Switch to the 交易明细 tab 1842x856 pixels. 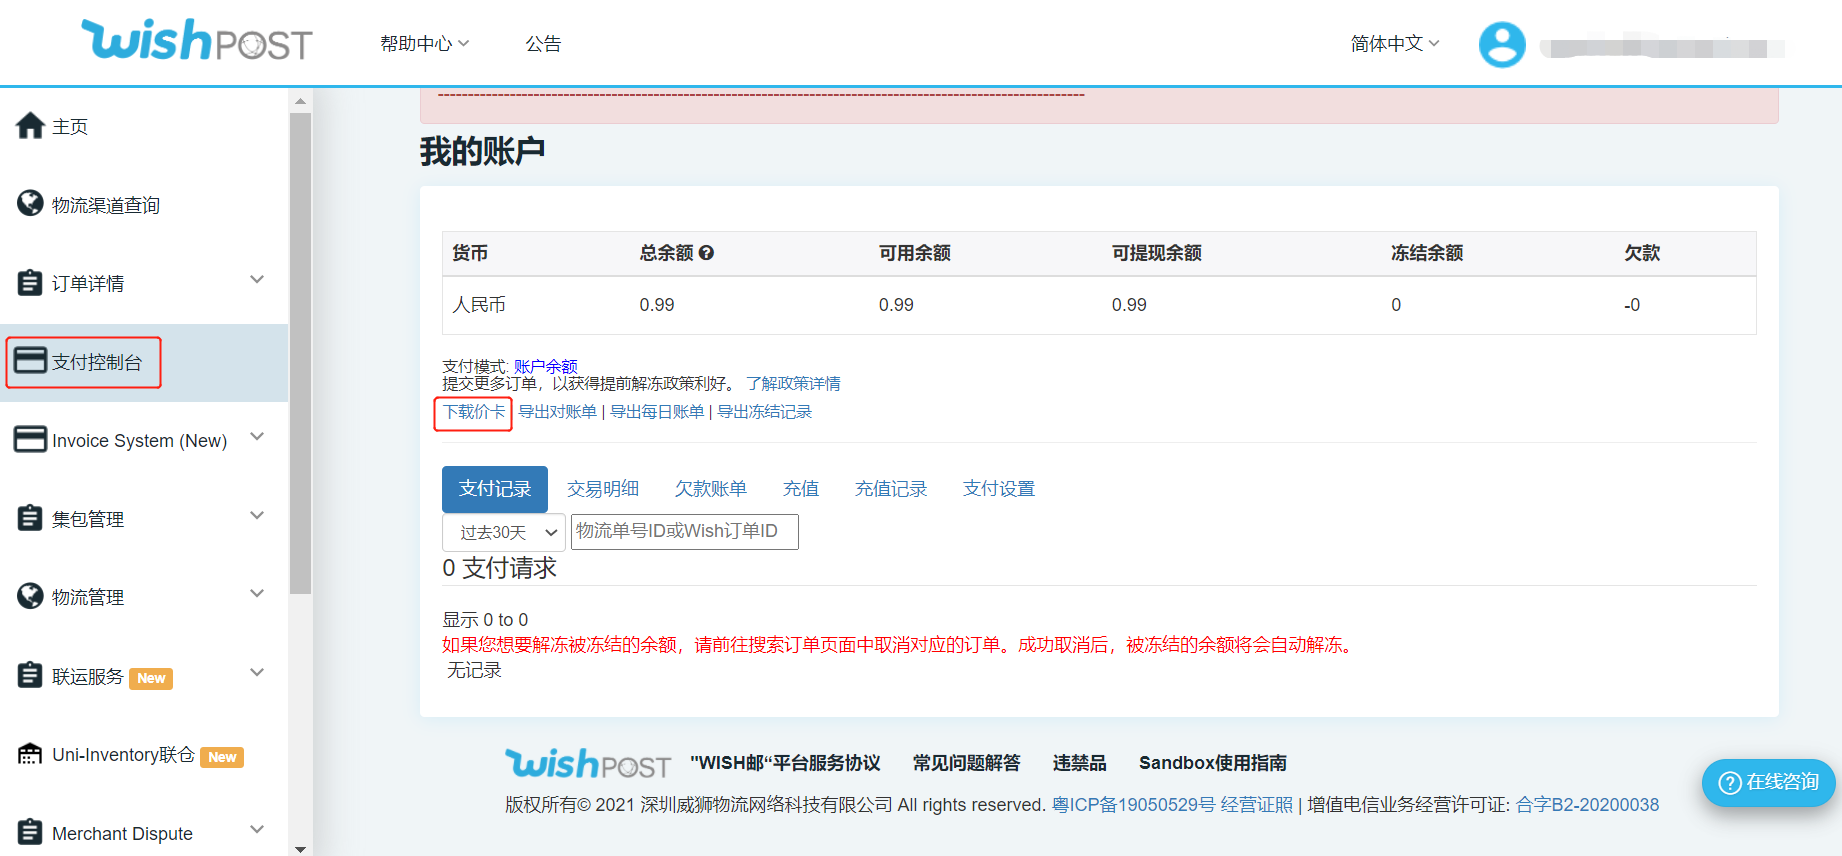click(603, 489)
